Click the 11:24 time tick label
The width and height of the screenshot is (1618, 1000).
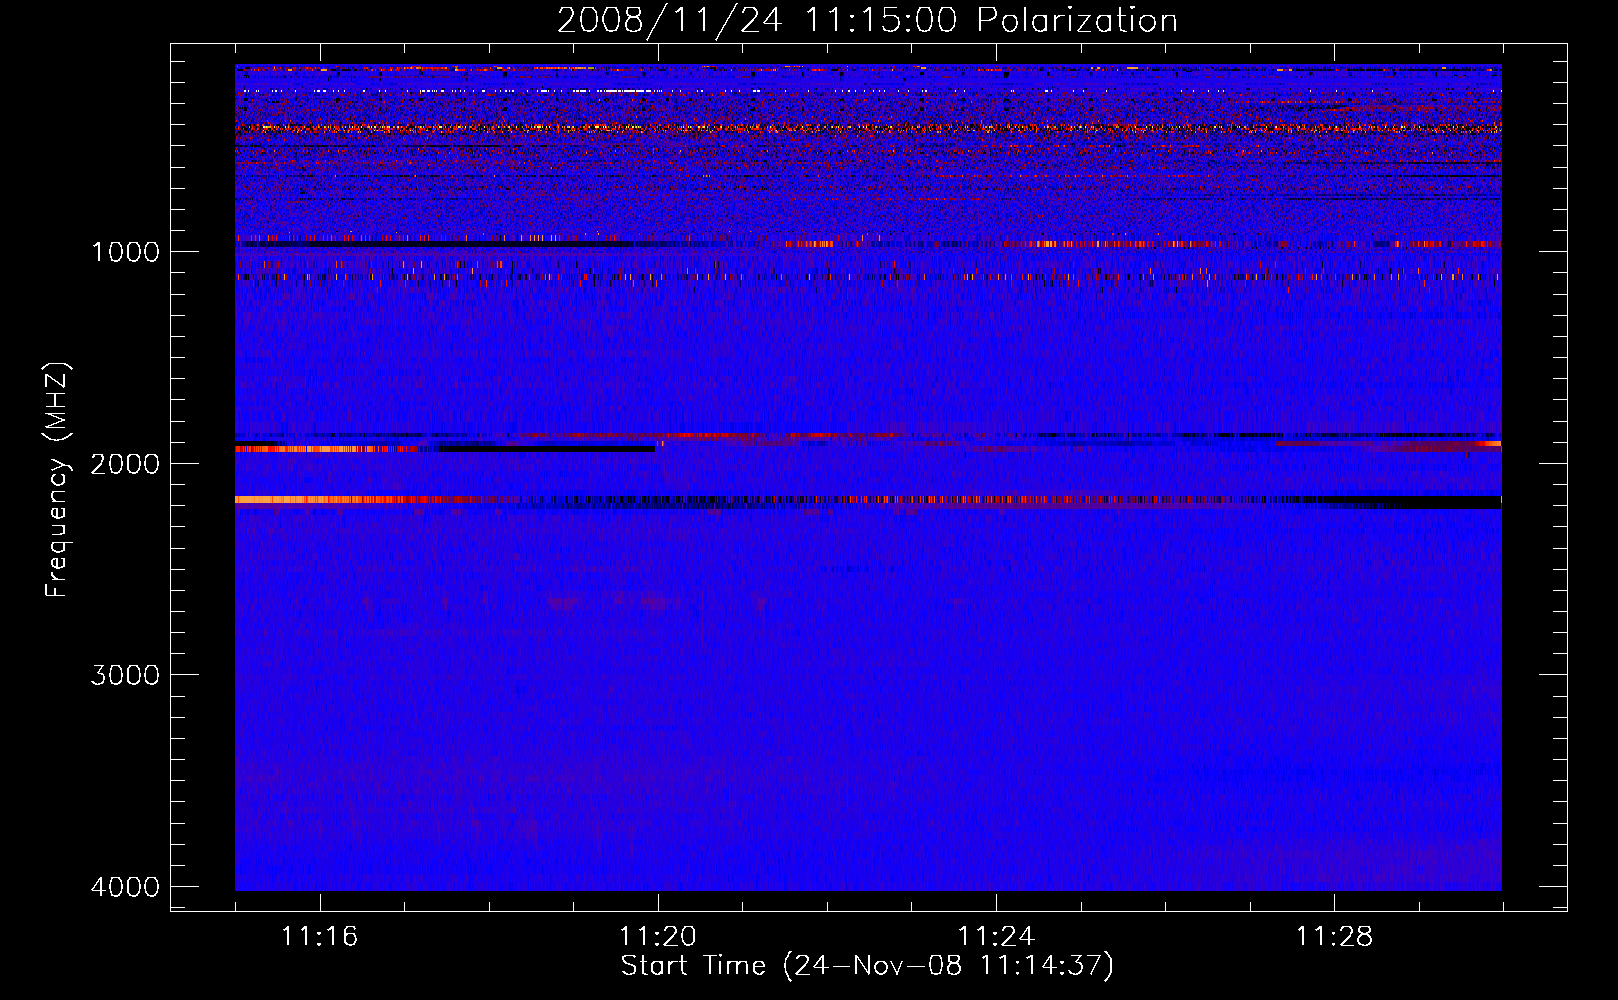[x=996, y=936]
